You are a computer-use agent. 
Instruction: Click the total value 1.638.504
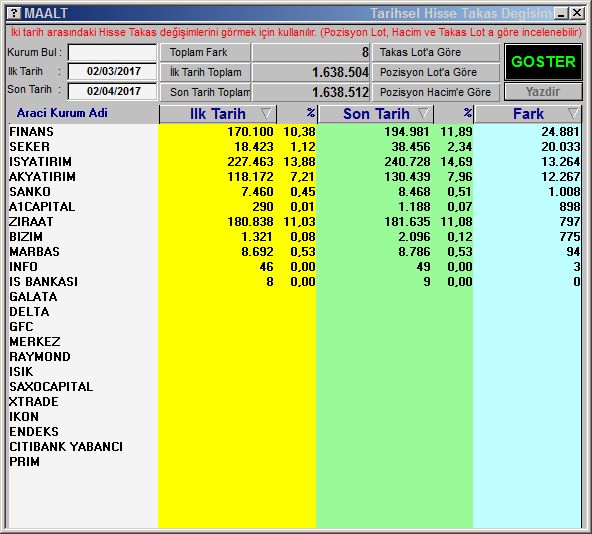pyautogui.click(x=340, y=73)
